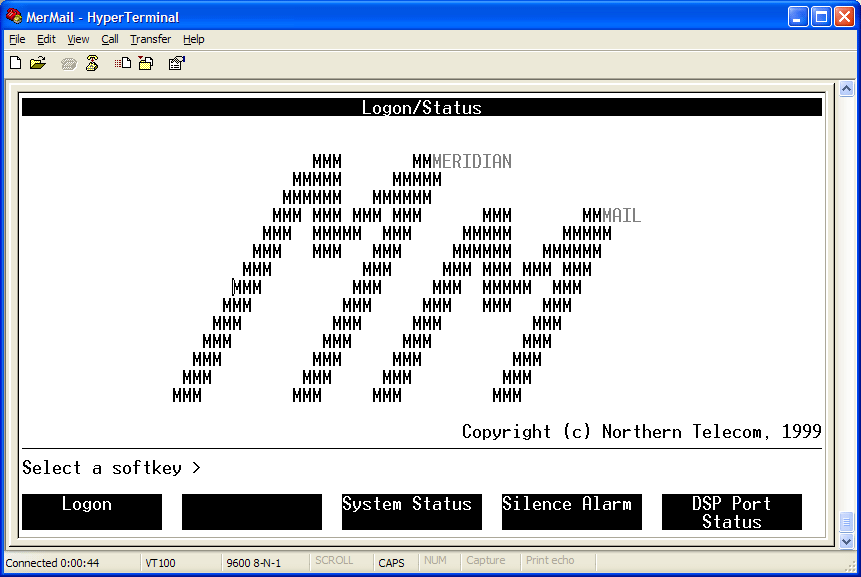Viewport: 861px width, 577px height.
Task: Open the Properties toolbar icon
Action: (x=176, y=63)
